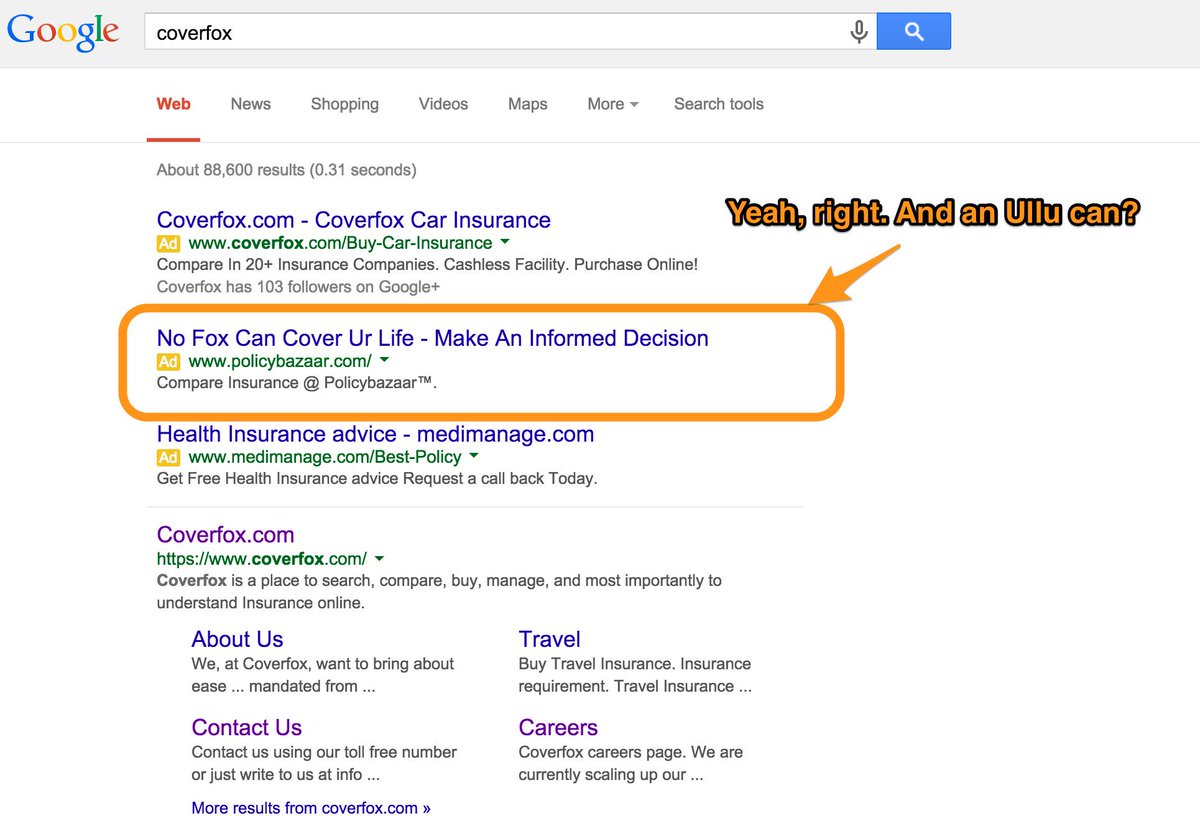Click the About 88,600 results text

[x=286, y=170]
